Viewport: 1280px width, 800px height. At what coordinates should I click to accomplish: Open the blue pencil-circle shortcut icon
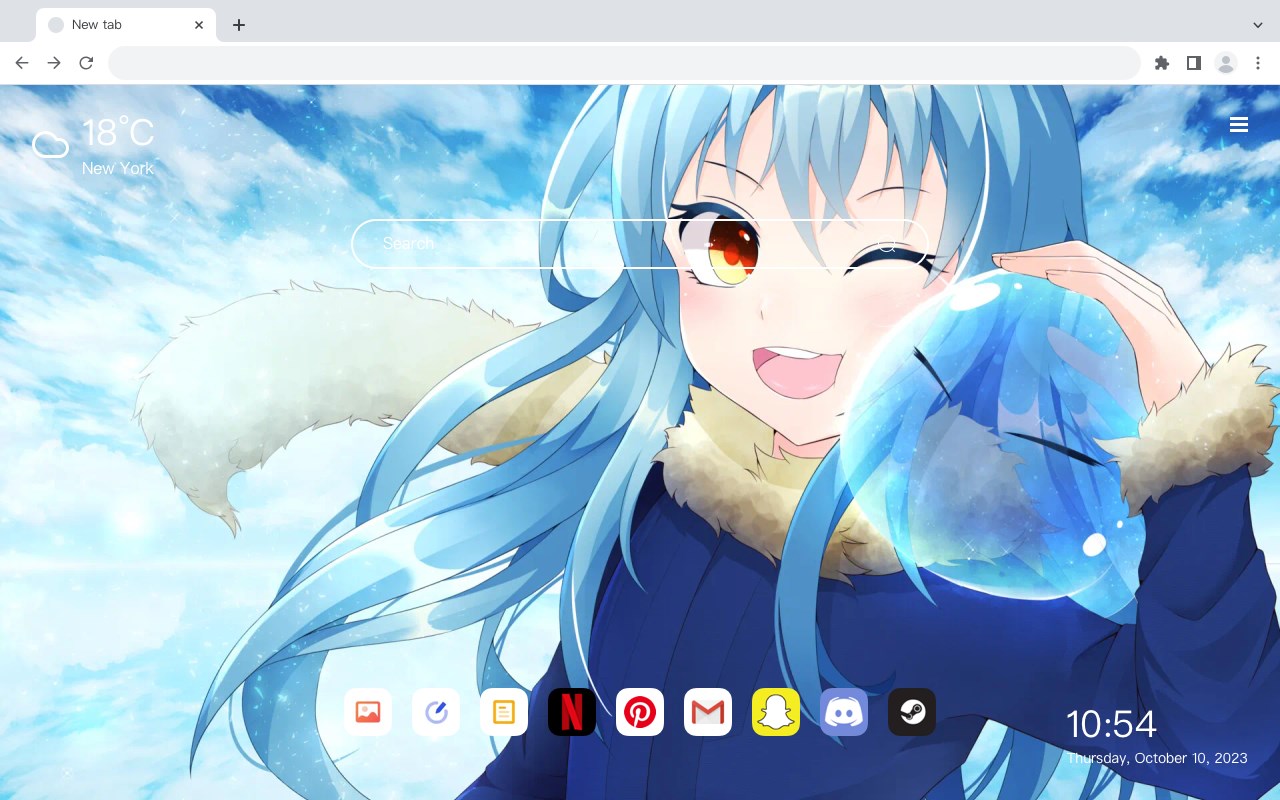(436, 712)
